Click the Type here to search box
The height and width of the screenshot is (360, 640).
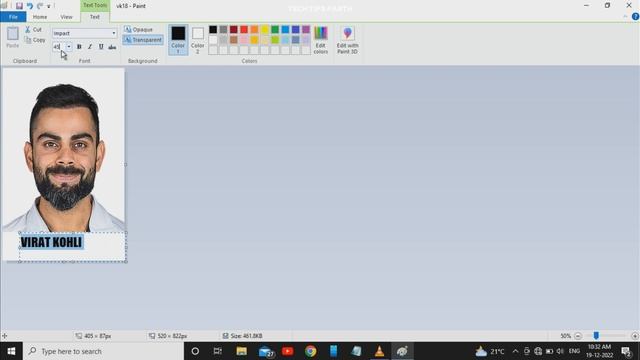point(103,351)
